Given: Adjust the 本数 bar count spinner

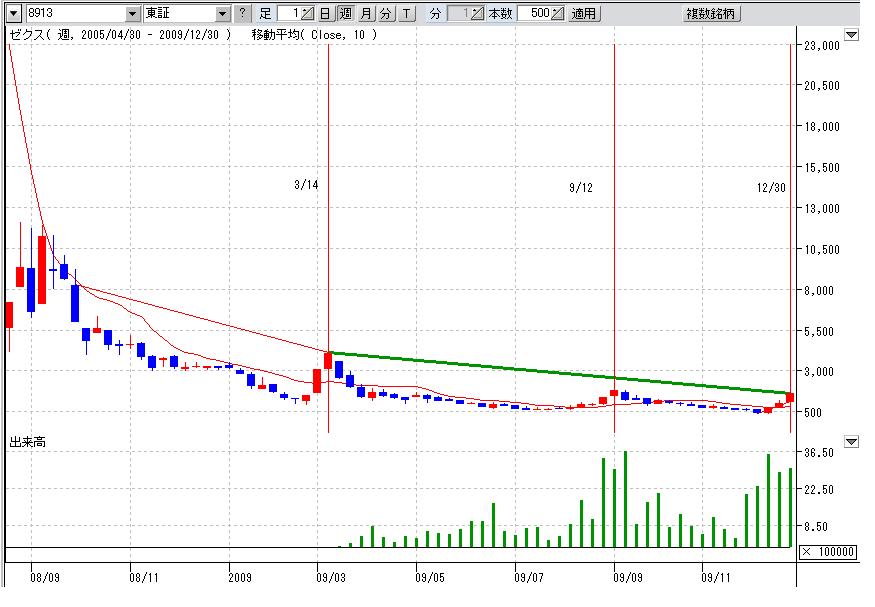Looking at the screenshot, I should click(557, 14).
